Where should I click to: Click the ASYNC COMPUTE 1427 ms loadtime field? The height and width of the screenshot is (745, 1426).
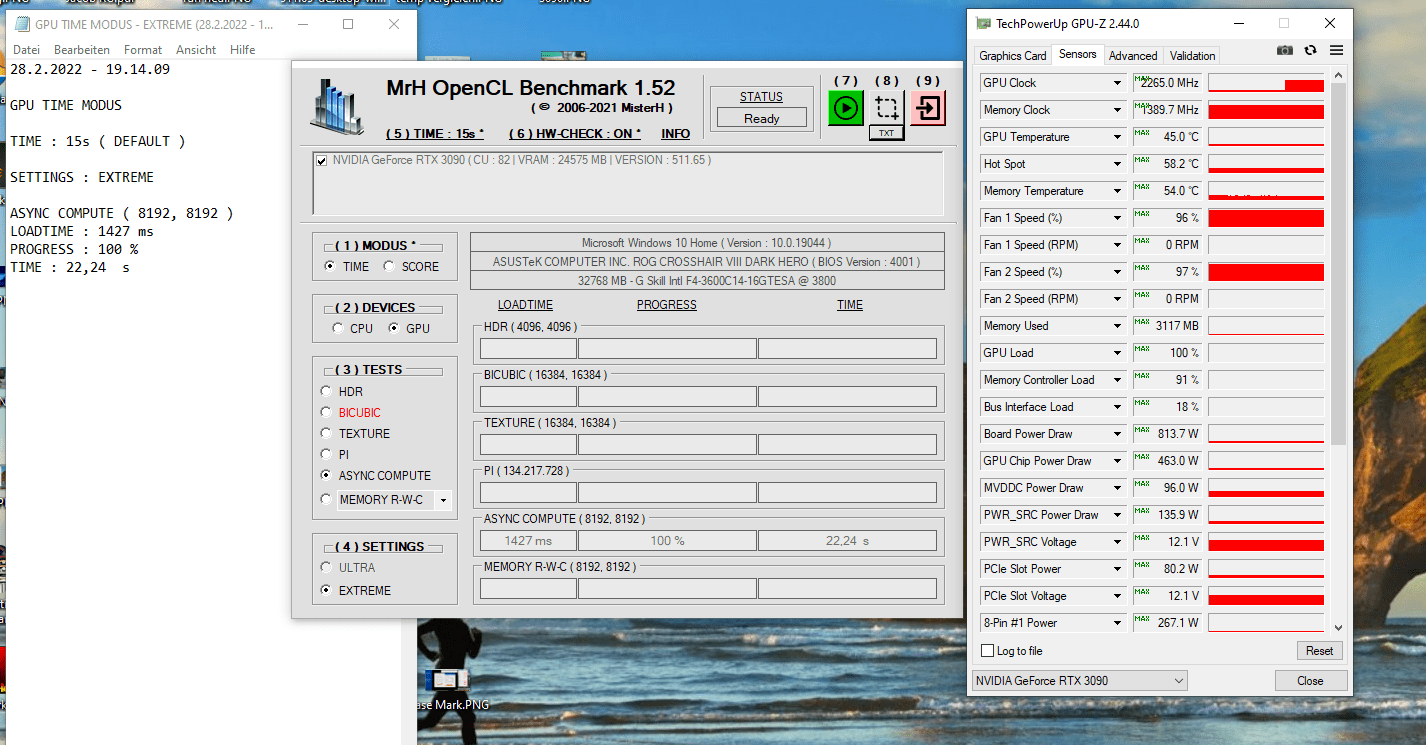(528, 541)
